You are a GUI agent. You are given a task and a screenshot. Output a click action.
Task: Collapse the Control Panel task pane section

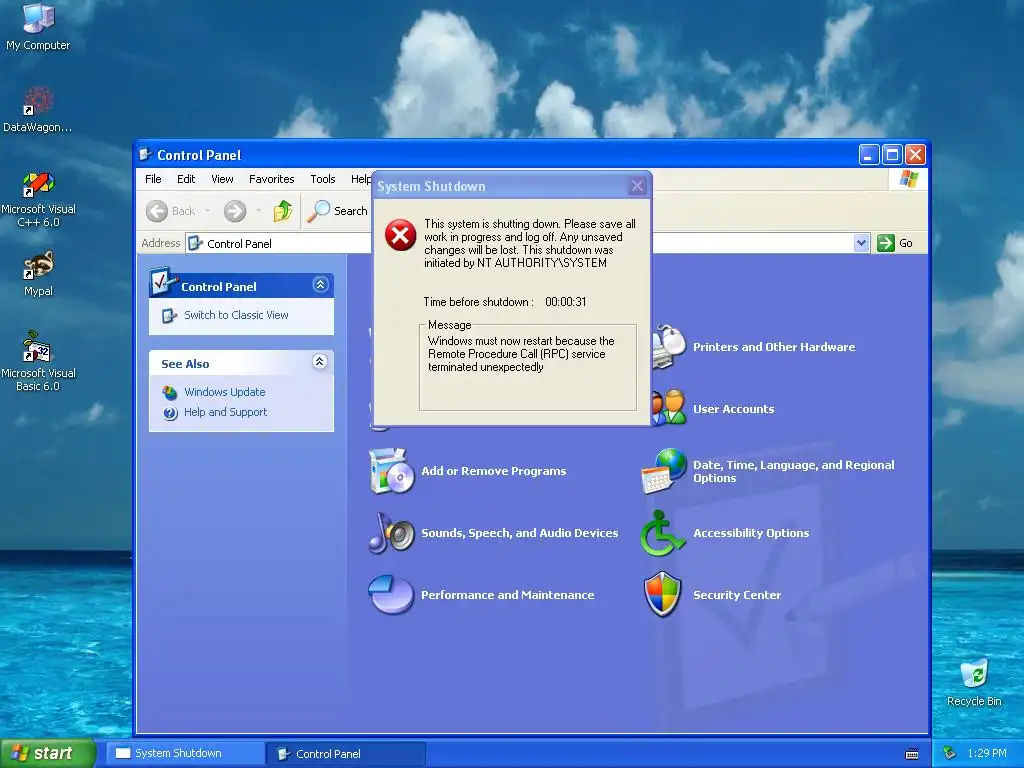pyautogui.click(x=320, y=285)
